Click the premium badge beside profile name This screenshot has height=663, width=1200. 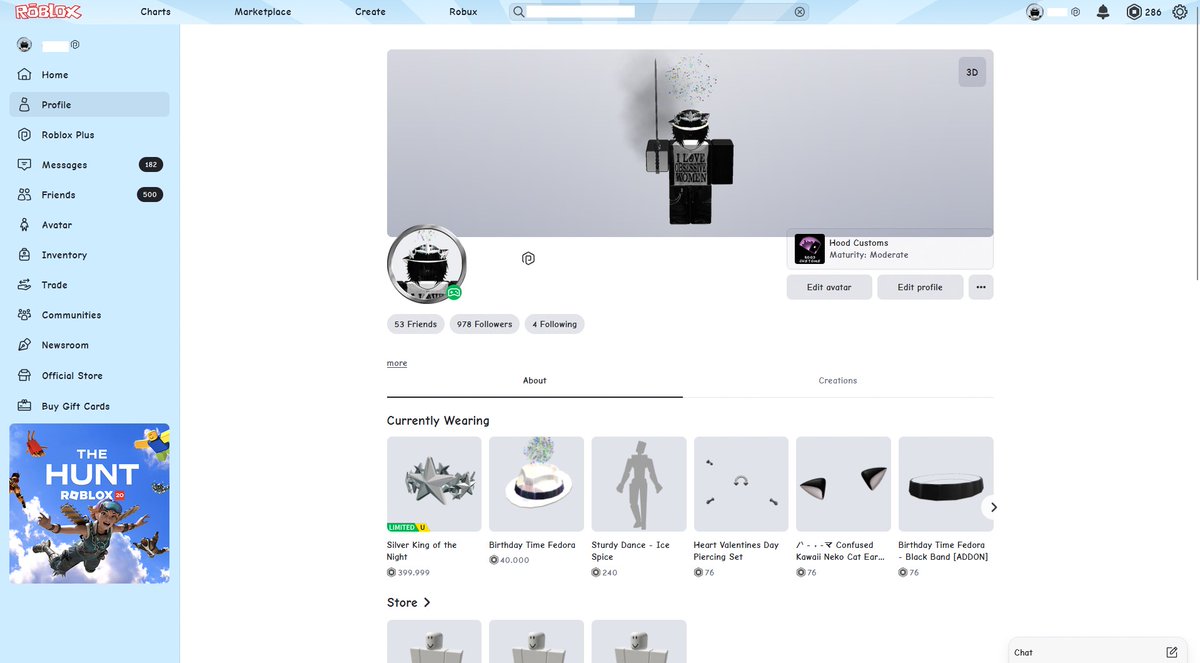528,259
